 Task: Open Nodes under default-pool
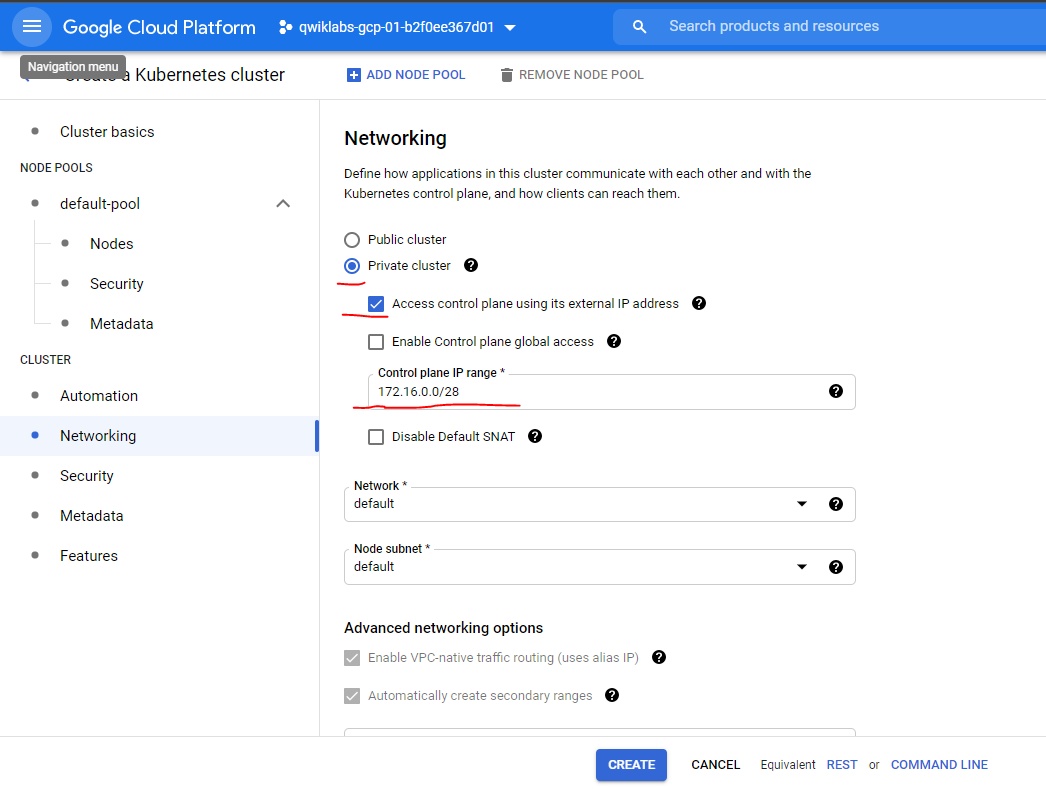click(x=111, y=244)
